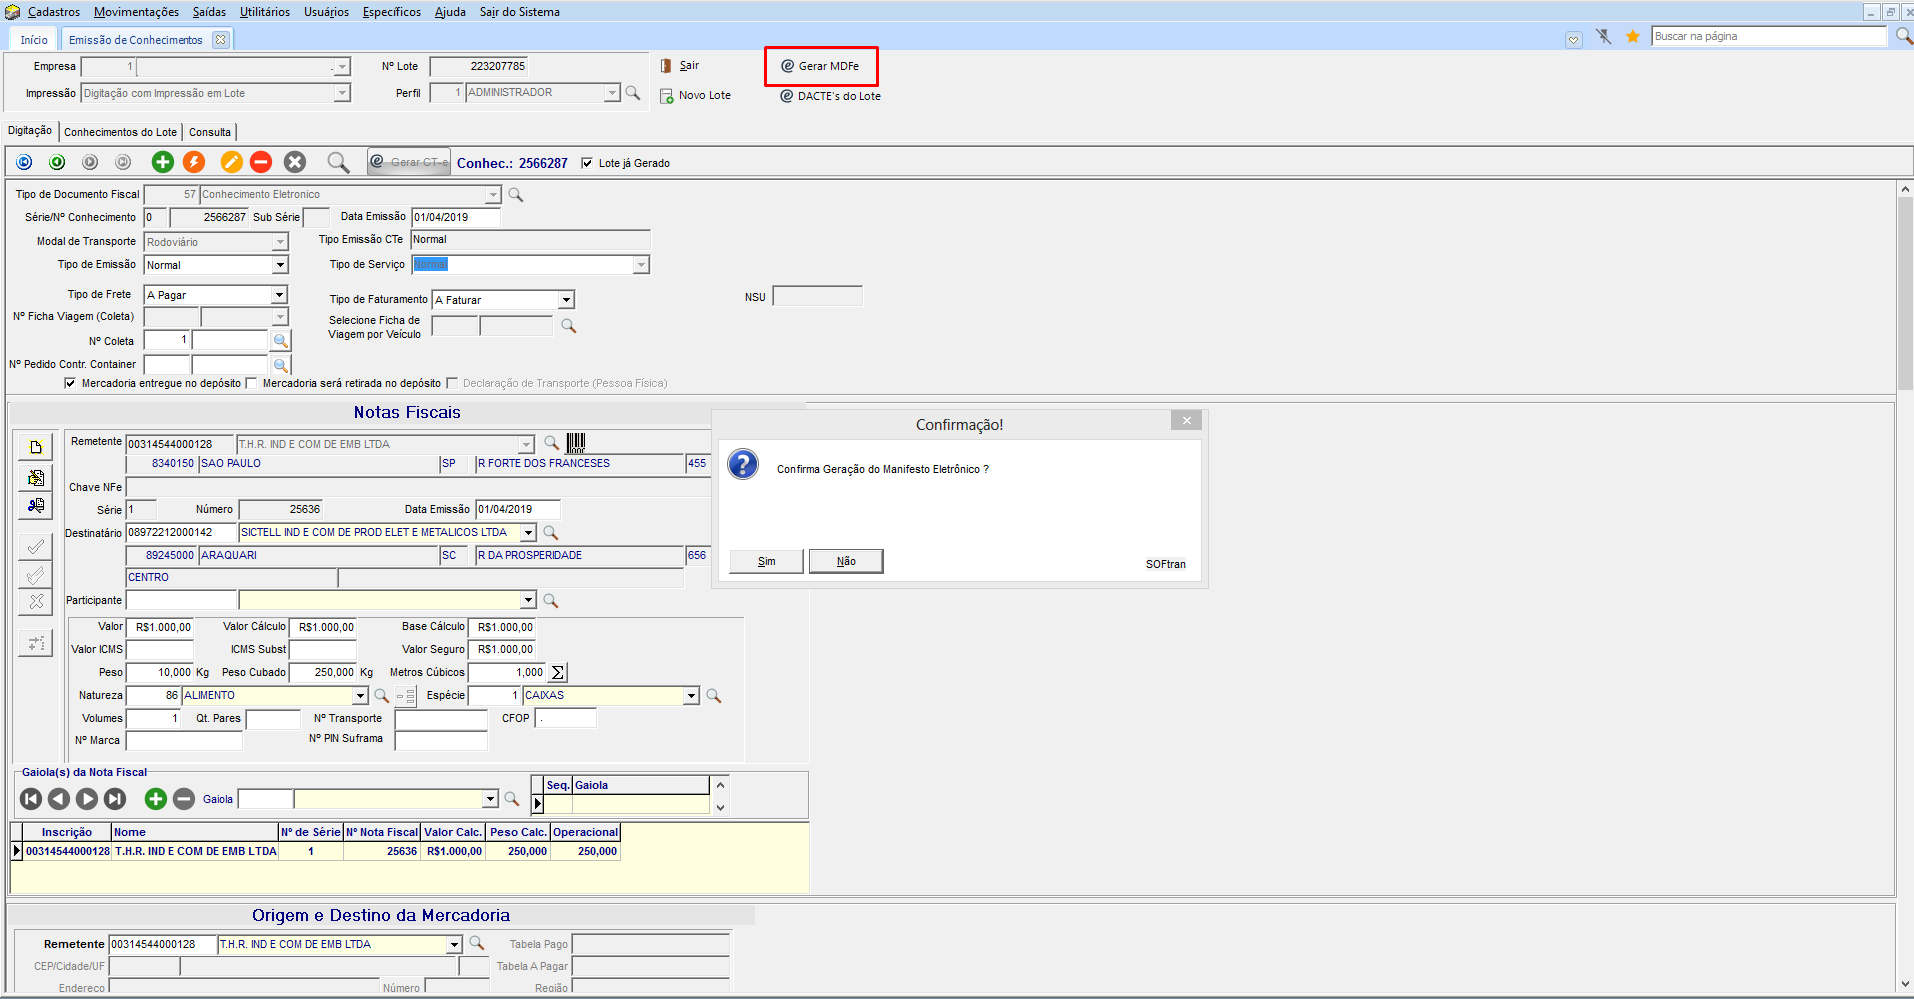Switch to the Consulta tab
Viewport: 1914px width, 999px height.
coord(210,132)
